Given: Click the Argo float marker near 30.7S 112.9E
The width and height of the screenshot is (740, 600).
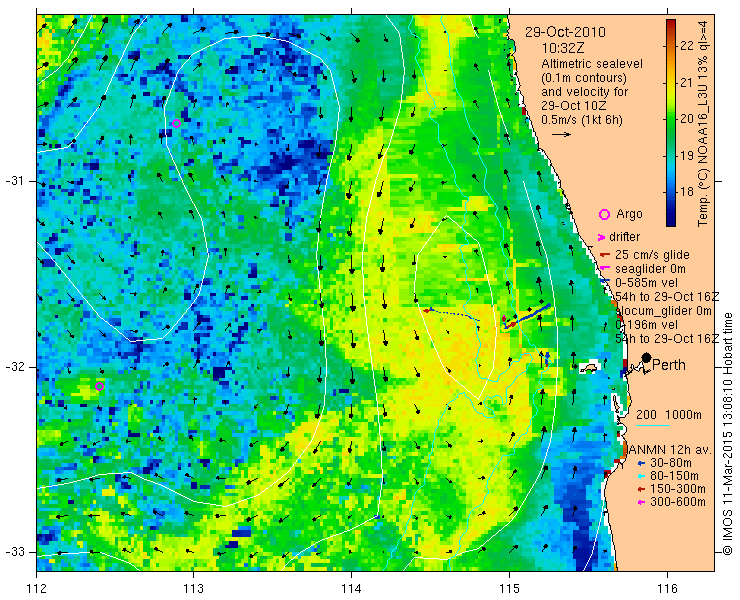Looking at the screenshot, I should click(x=177, y=124).
